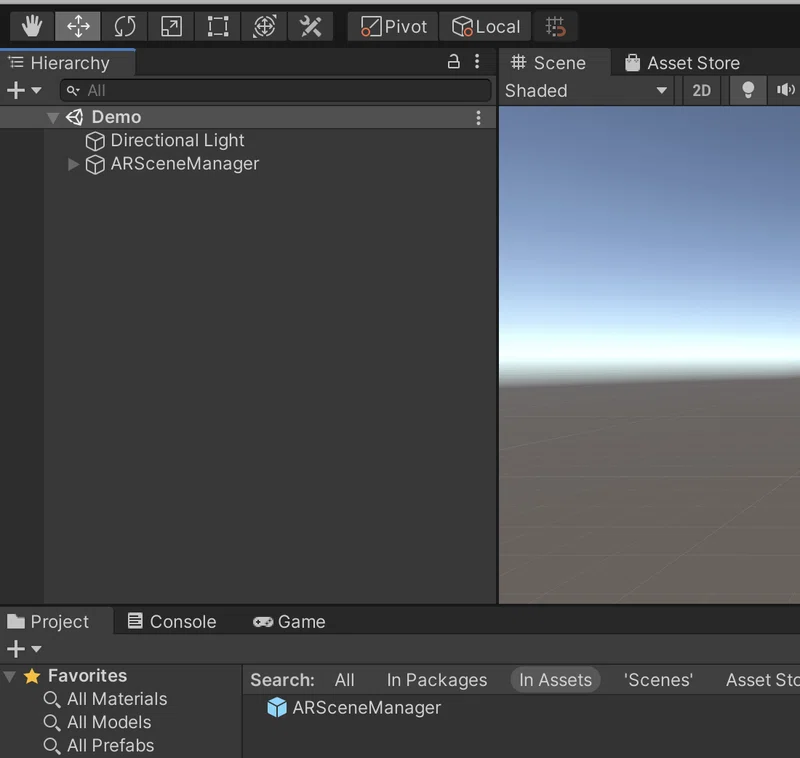Switch to the Hierarchy tab
The height and width of the screenshot is (758, 800).
(67, 63)
